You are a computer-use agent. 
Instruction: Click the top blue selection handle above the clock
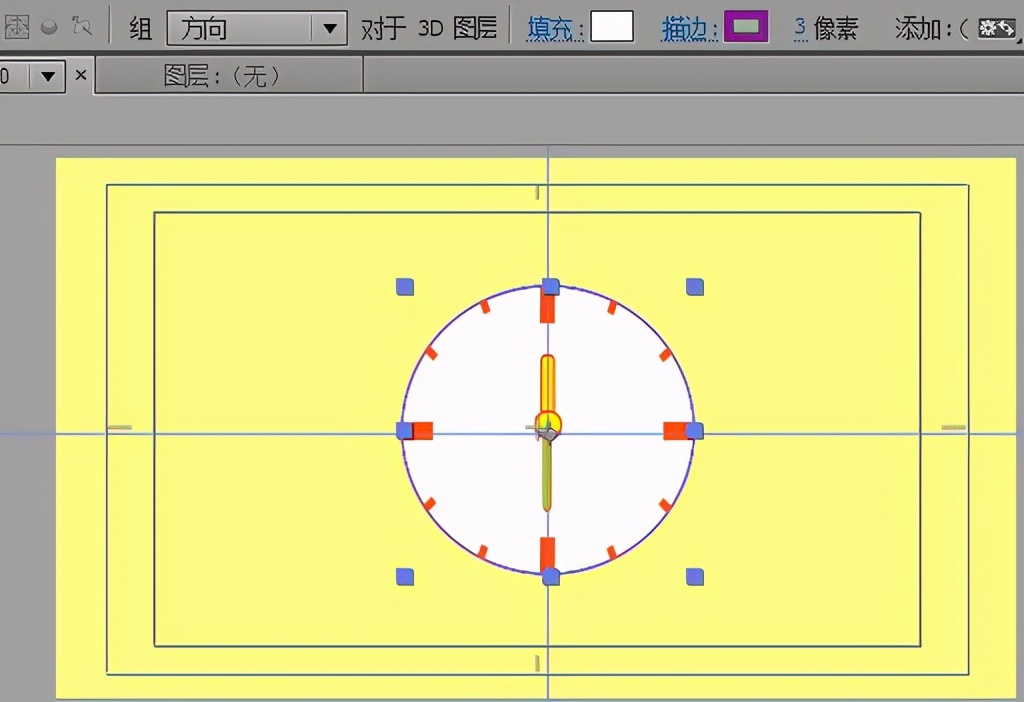pyautogui.click(x=550, y=285)
